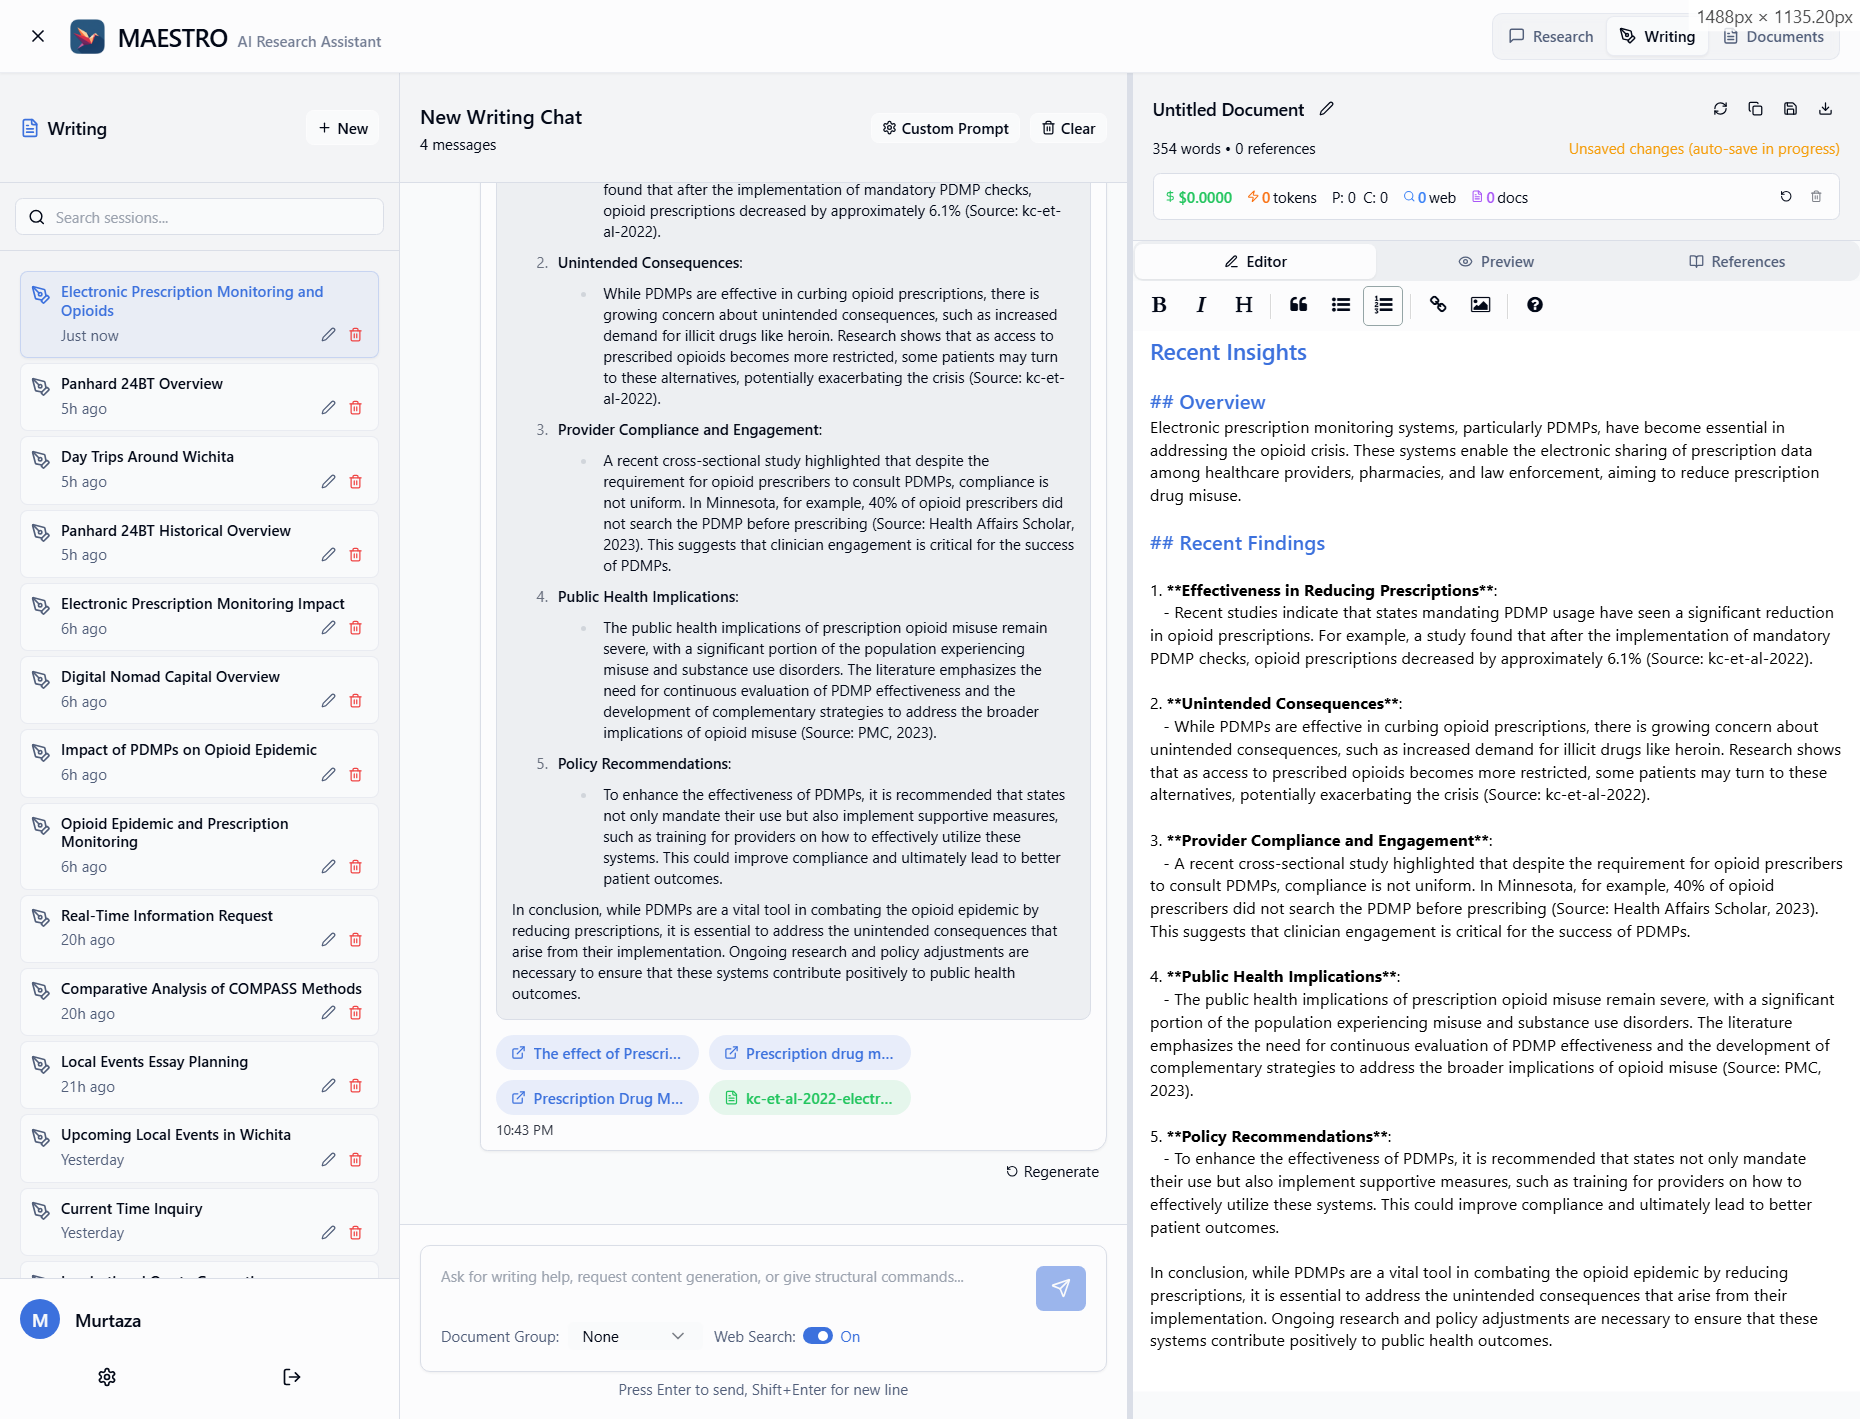Focus the Search sessions field
The height and width of the screenshot is (1419, 1860).
[200, 217]
